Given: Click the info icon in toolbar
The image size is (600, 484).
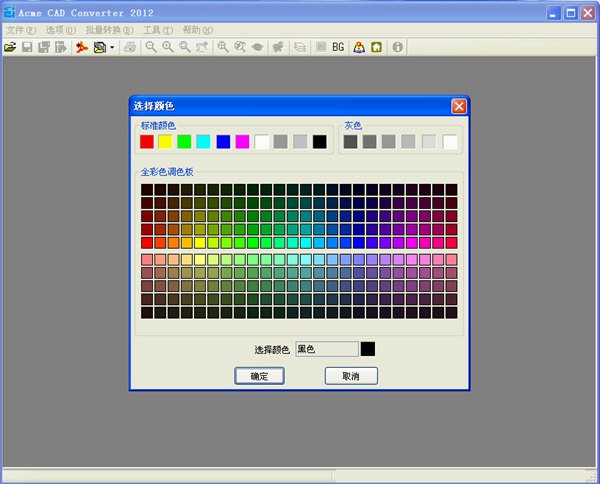Looking at the screenshot, I should tap(398, 47).
